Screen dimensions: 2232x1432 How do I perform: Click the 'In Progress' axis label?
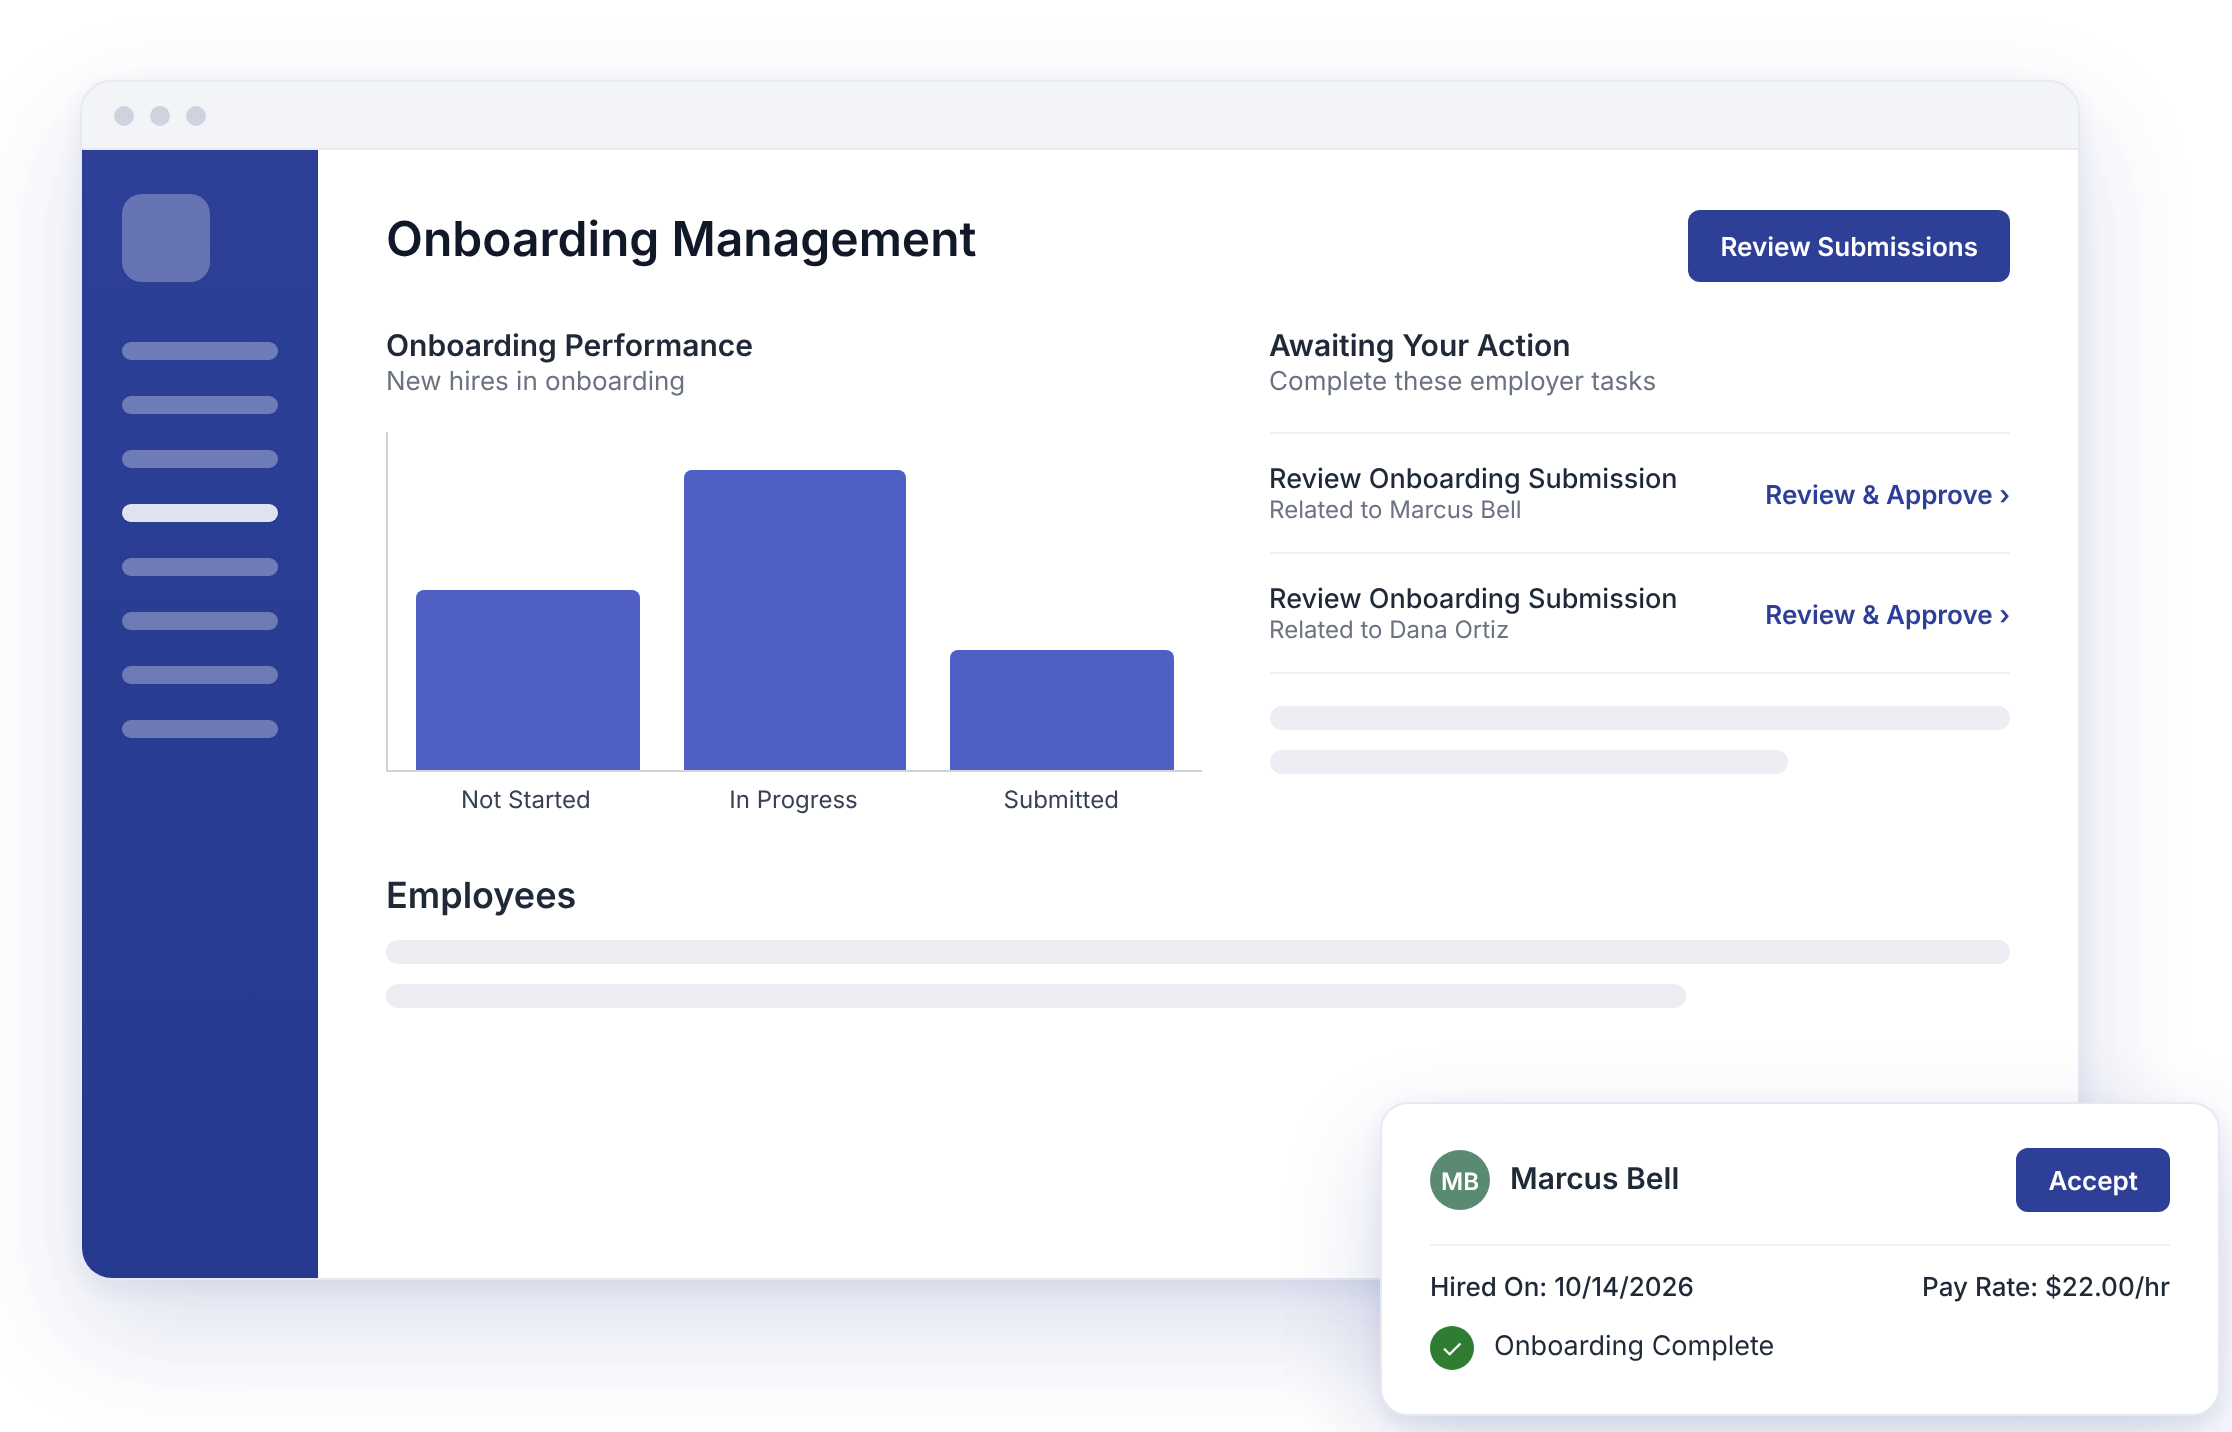[x=793, y=800]
